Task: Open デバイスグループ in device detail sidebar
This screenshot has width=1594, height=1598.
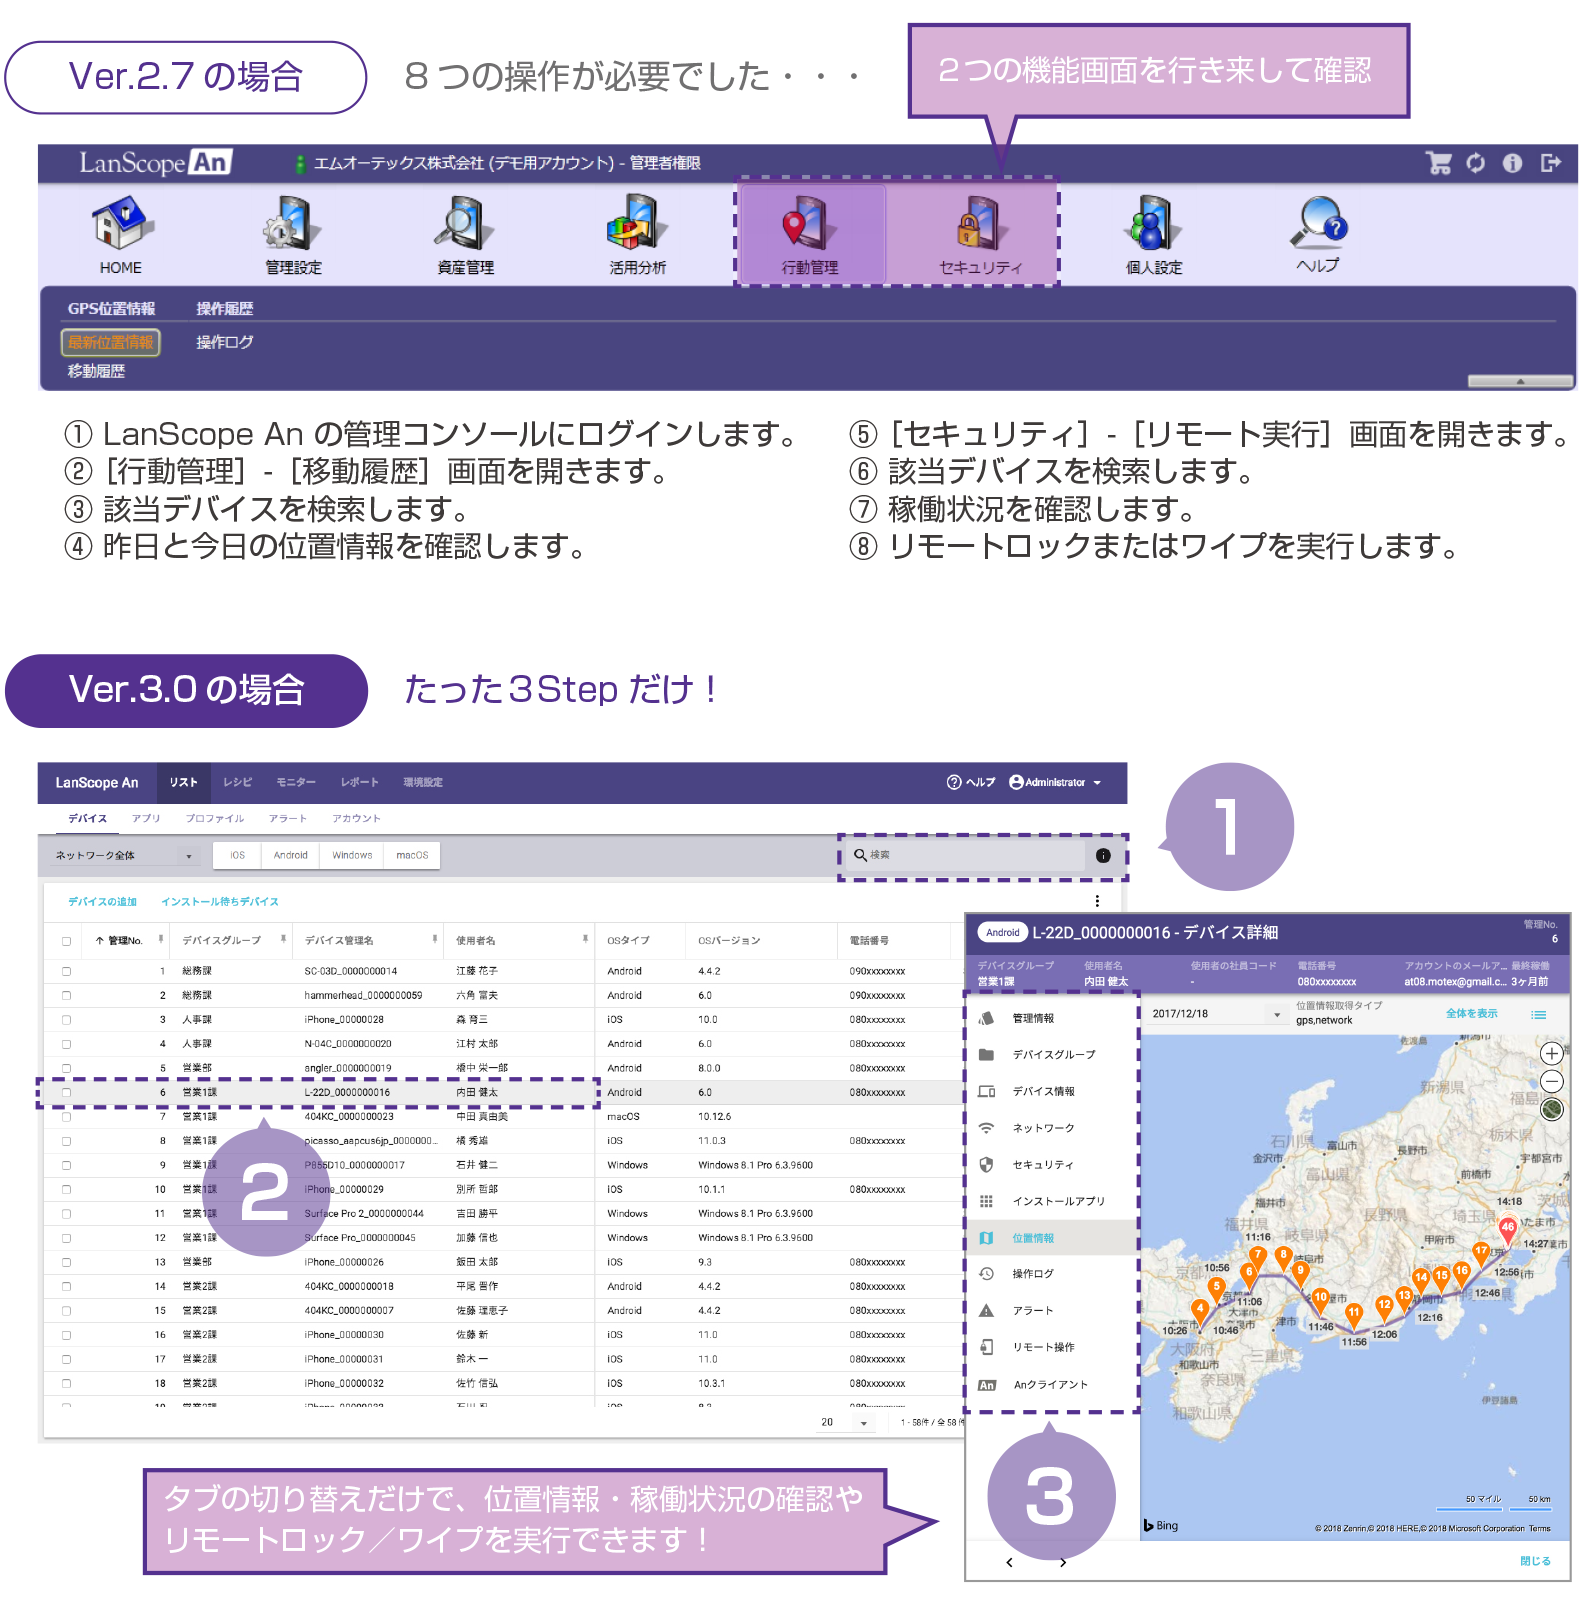Action: [x=1054, y=1054]
